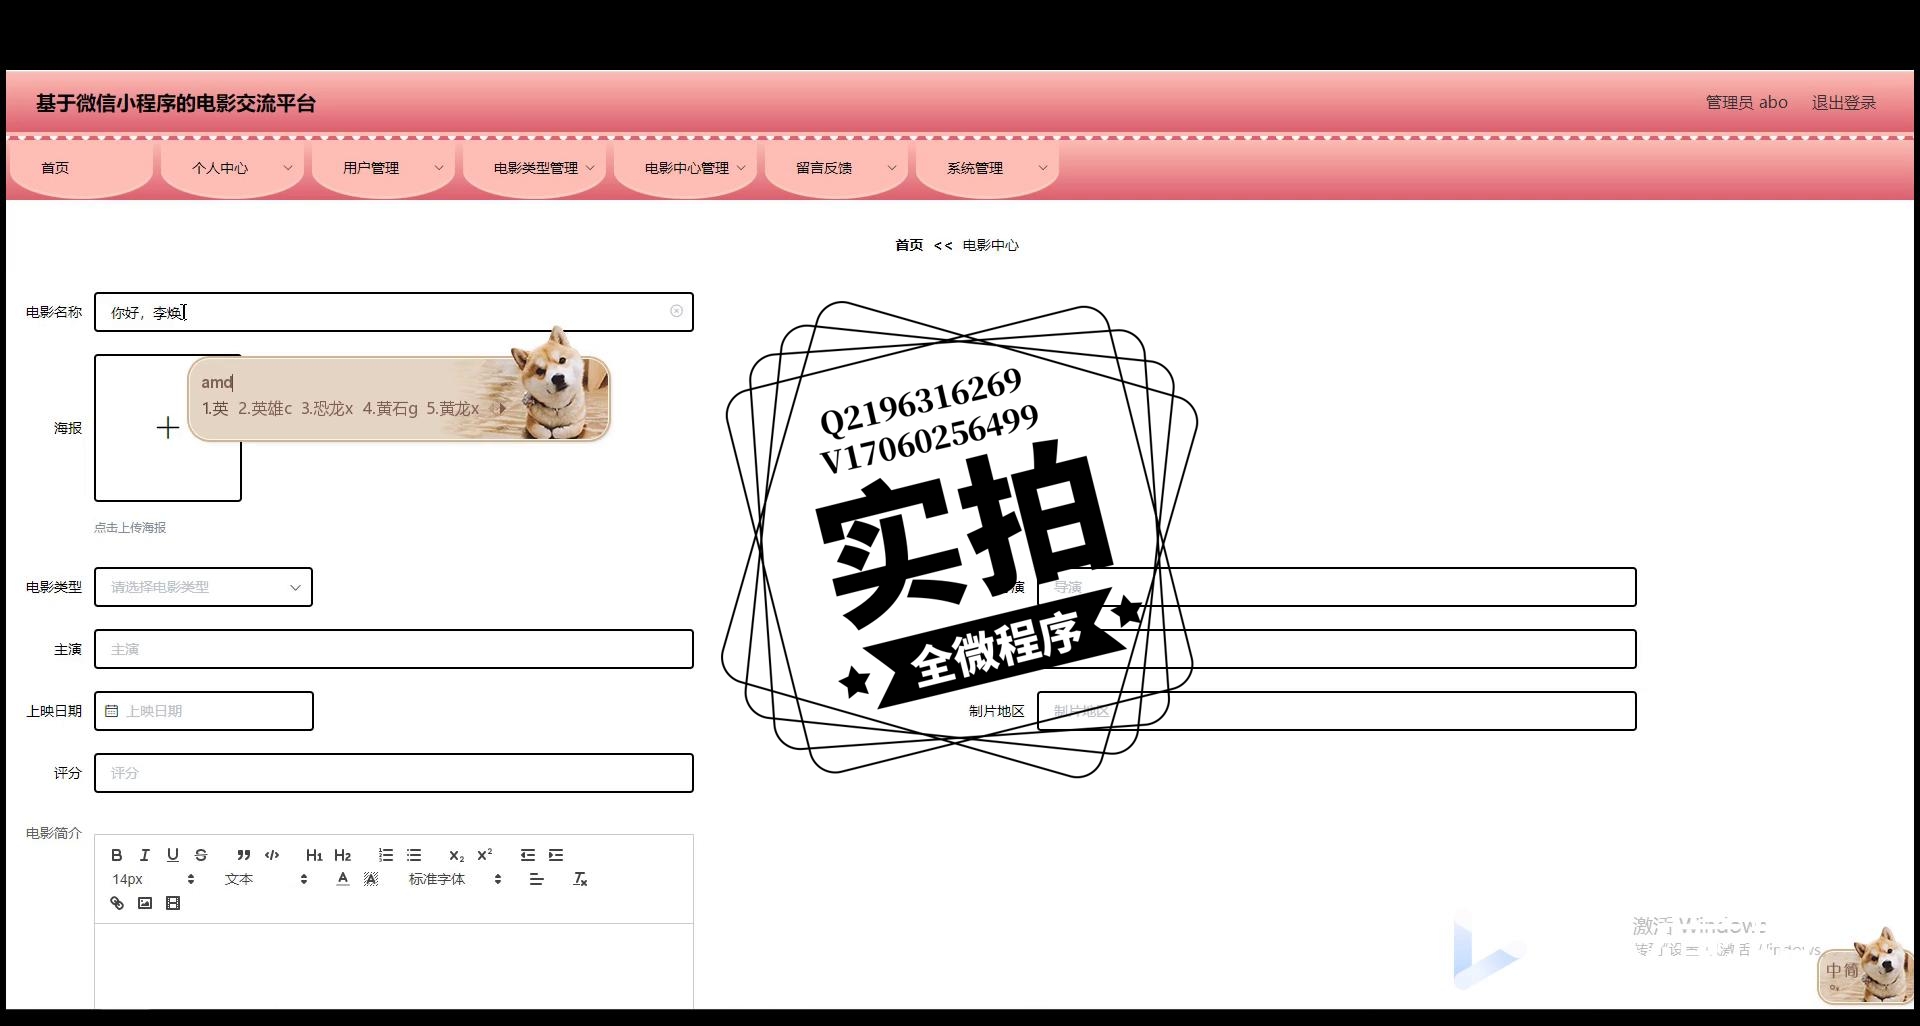Select candidate 4.黄石 in IME popup
1920x1026 pixels.
390,408
